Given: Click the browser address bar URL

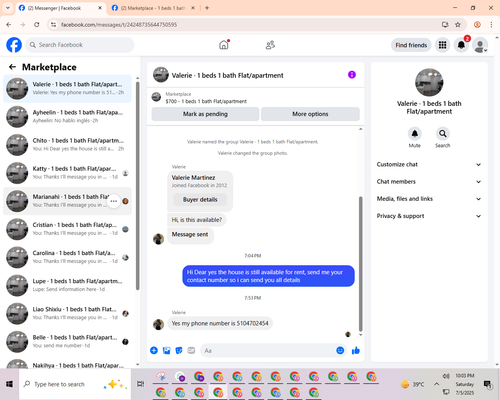Looking at the screenshot, I should tap(119, 25).
